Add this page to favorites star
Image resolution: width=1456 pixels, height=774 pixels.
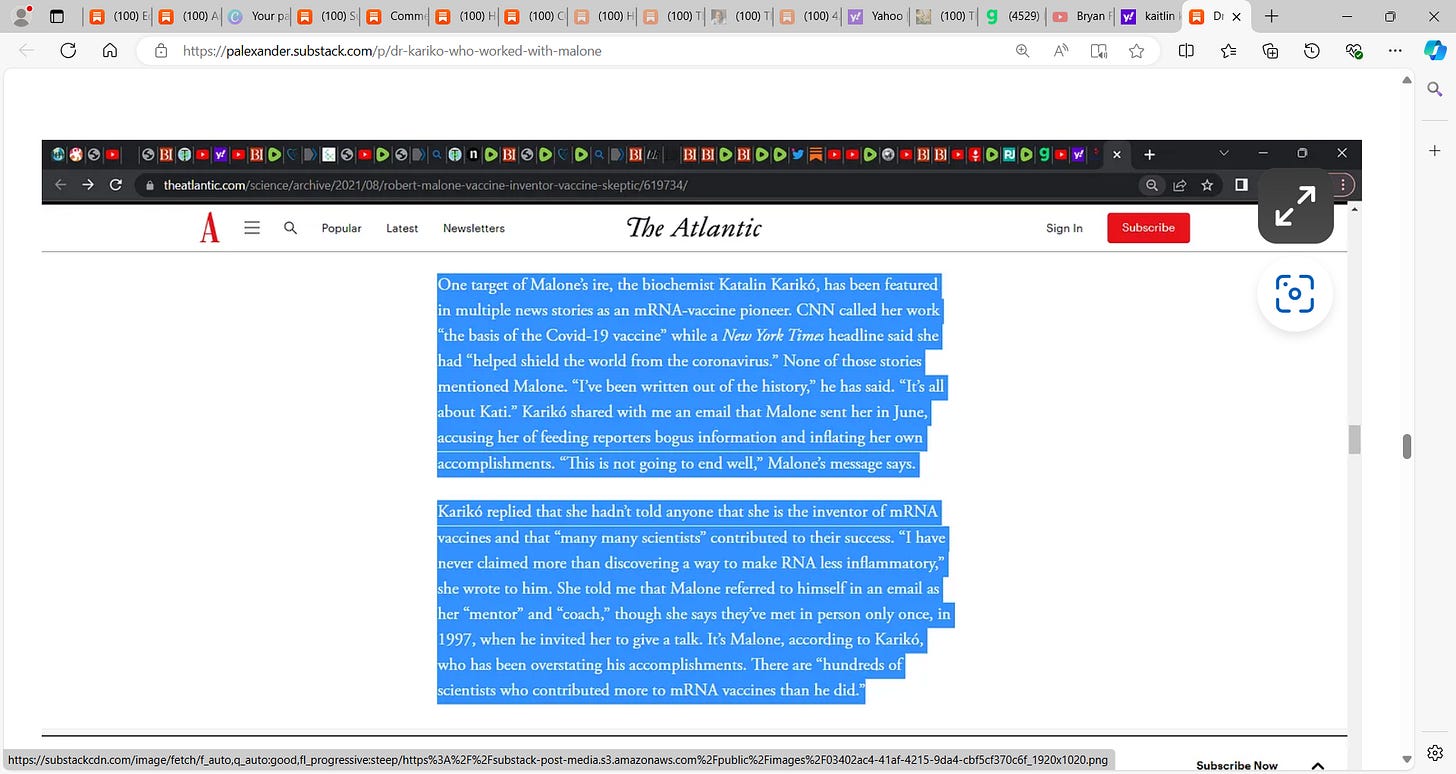(1136, 51)
